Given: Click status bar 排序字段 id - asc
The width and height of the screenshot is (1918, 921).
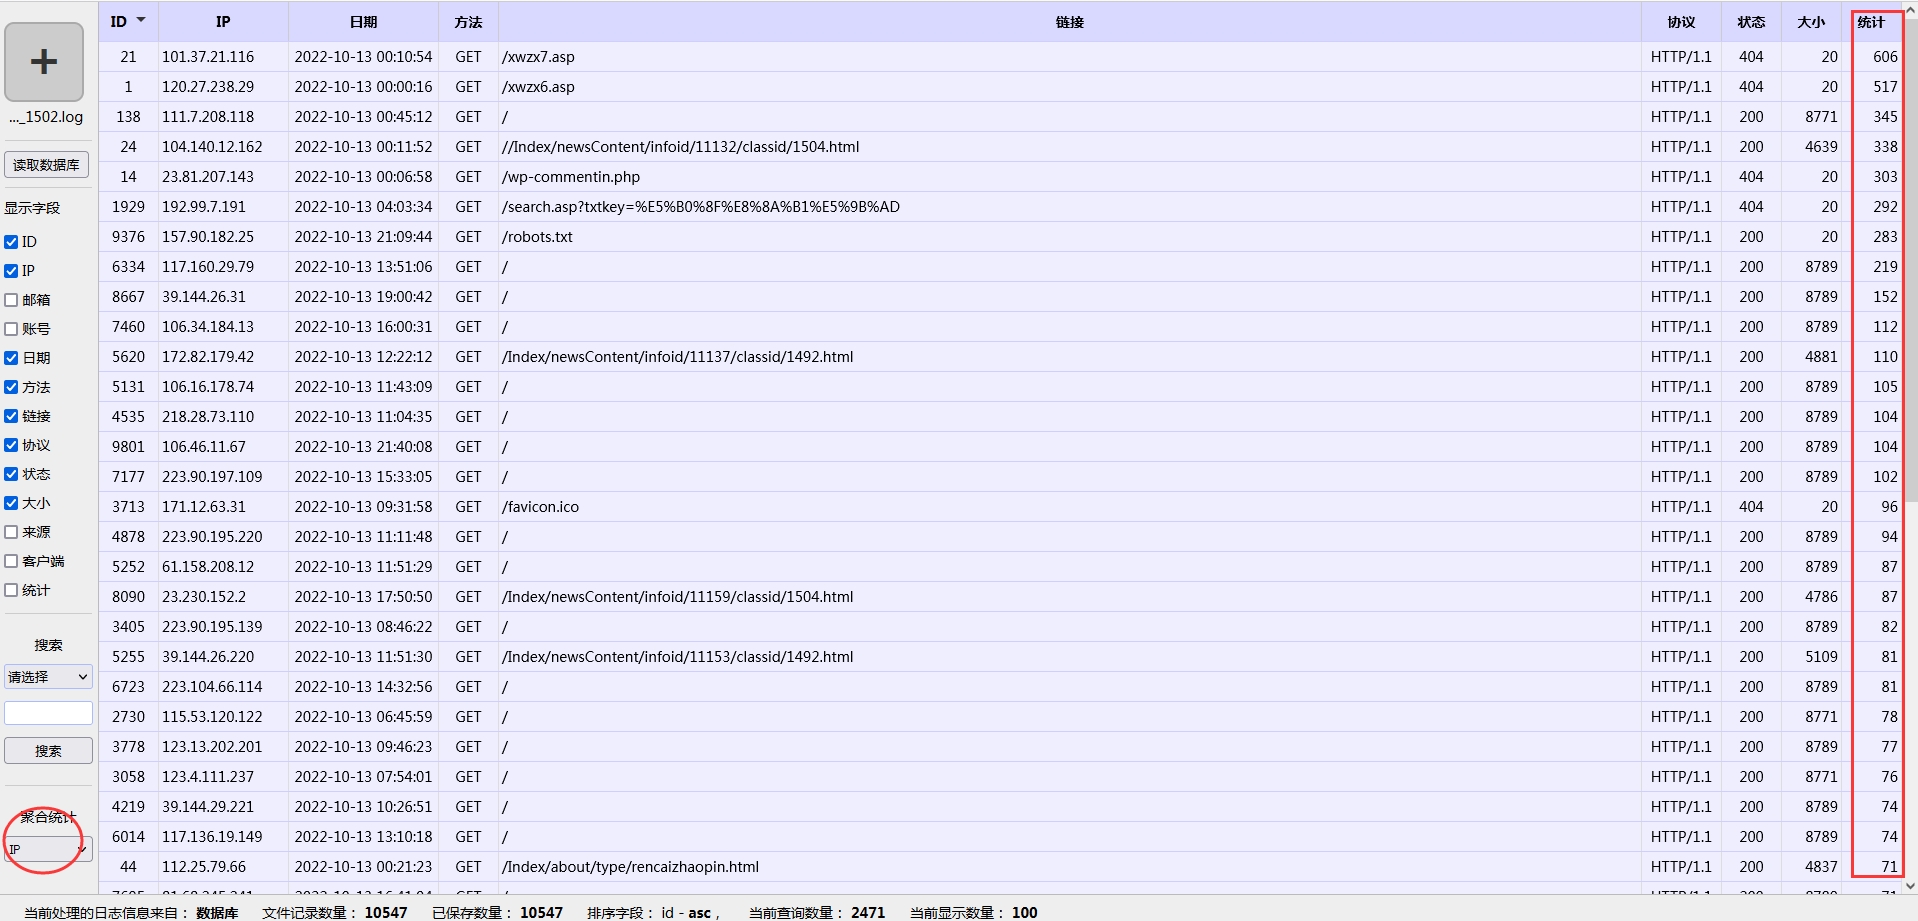Looking at the screenshot, I should click(649, 913).
